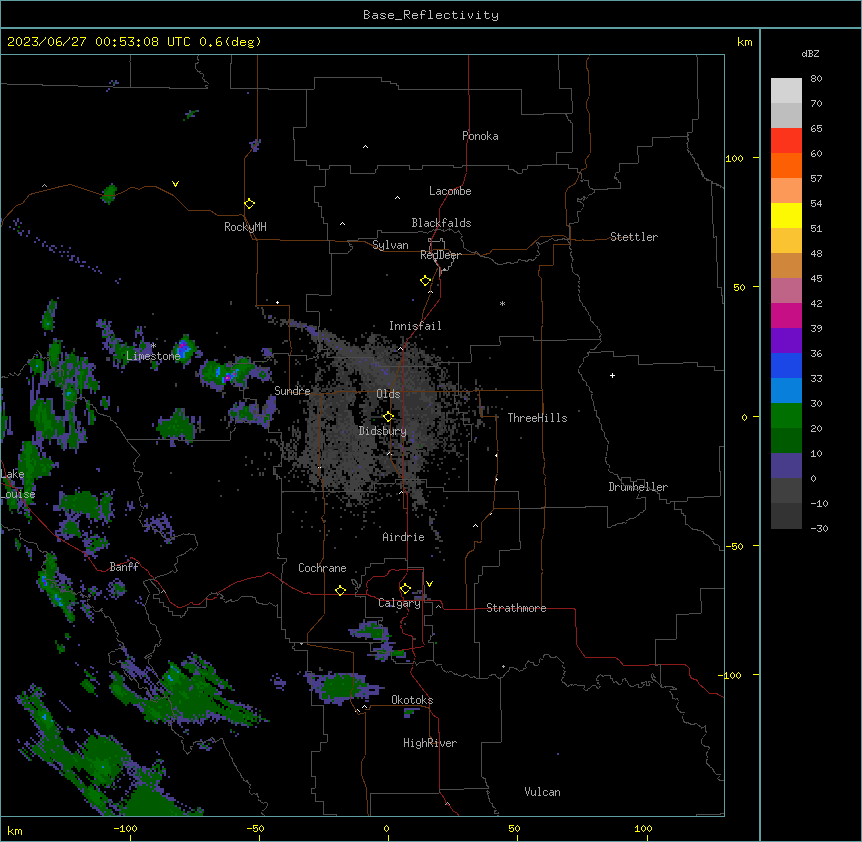Click the 100 tick on the right vertical axis
This screenshot has height=842, width=862.
pos(734,158)
